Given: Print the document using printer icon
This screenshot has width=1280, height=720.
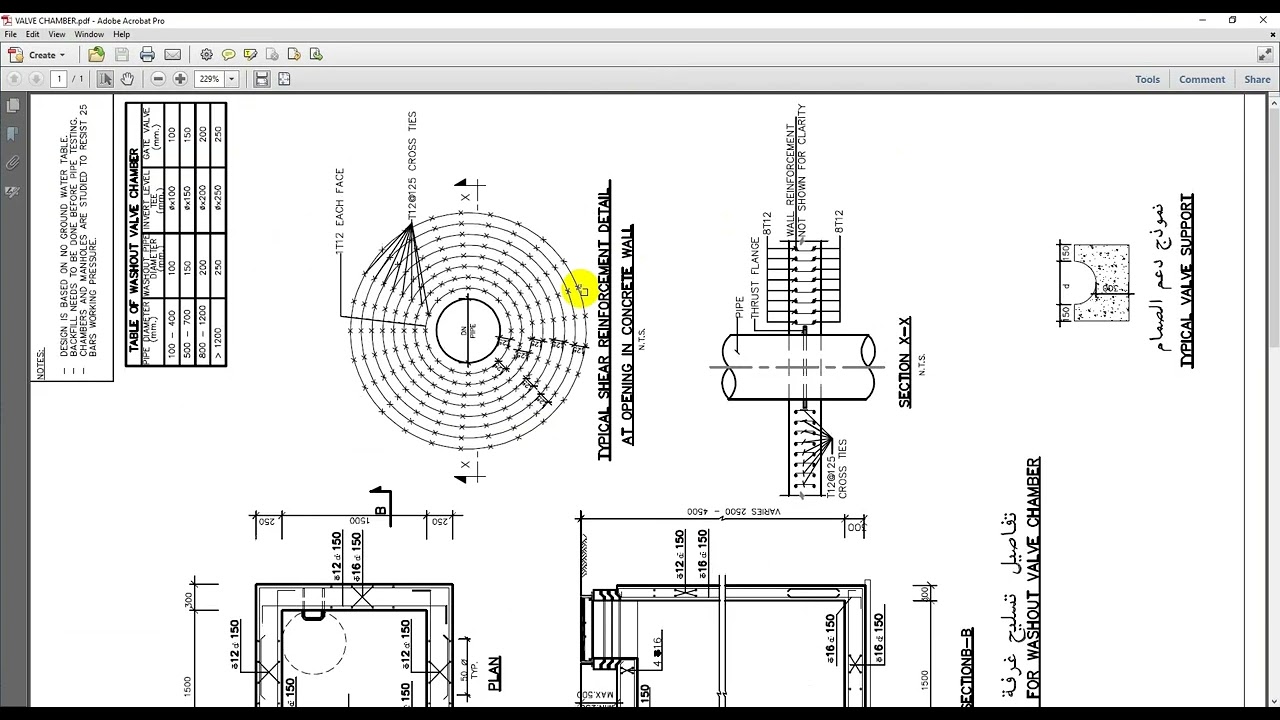Looking at the screenshot, I should pyautogui.click(x=147, y=55).
